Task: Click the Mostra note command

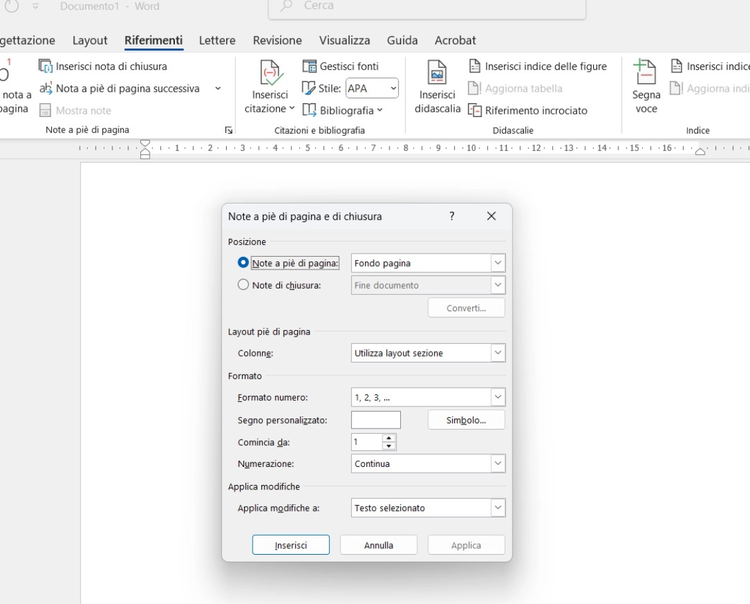Action: pos(76,110)
